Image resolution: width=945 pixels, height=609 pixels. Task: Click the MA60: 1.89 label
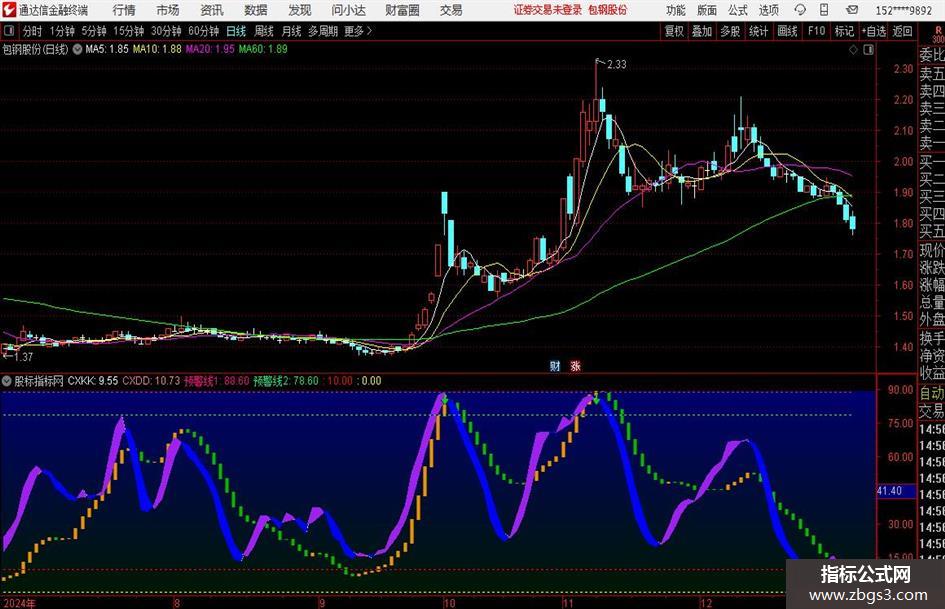[x=263, y=49]
